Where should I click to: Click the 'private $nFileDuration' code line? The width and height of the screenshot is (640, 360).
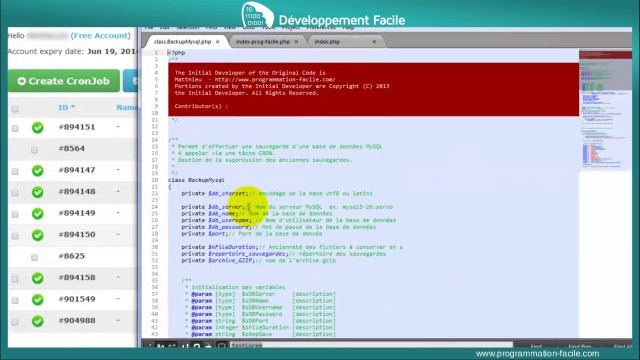292,247
